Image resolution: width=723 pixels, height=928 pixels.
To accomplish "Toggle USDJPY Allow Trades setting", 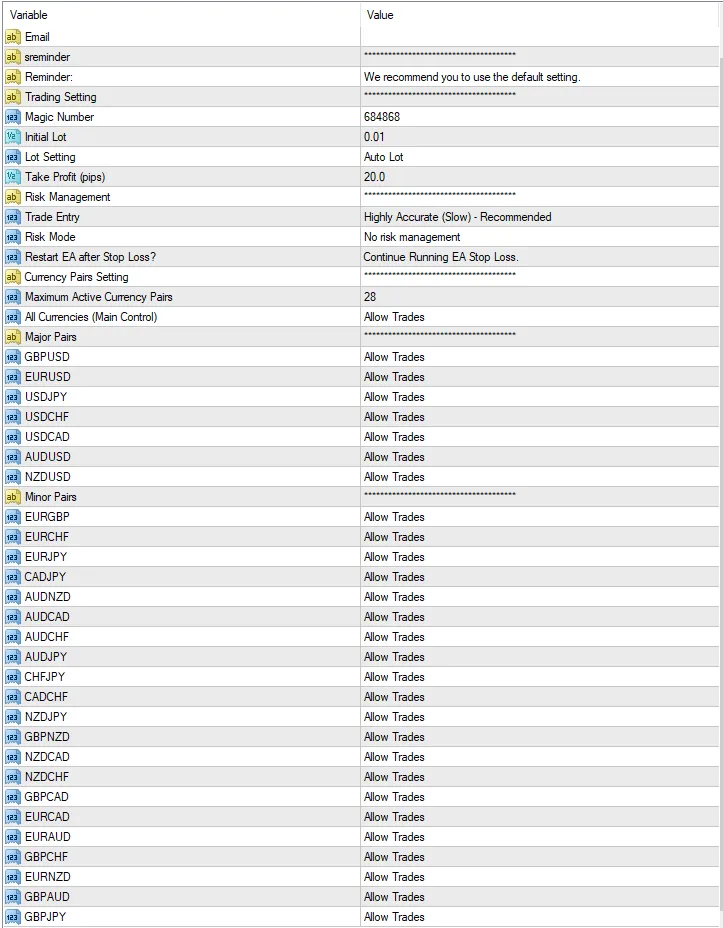I will tap(394, 397).
